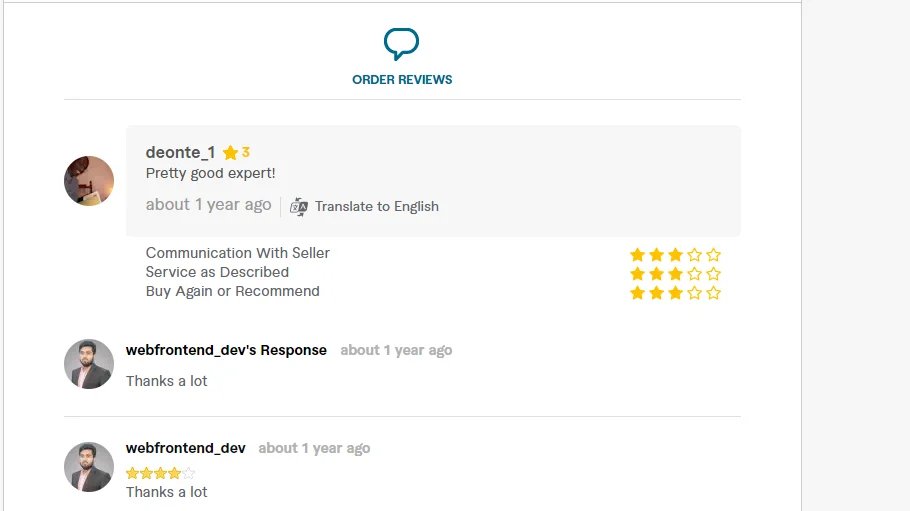Click webfrontend_dev's Response avatar photo
The height and width of the screenshot is (511, 910).
point(89,364)
